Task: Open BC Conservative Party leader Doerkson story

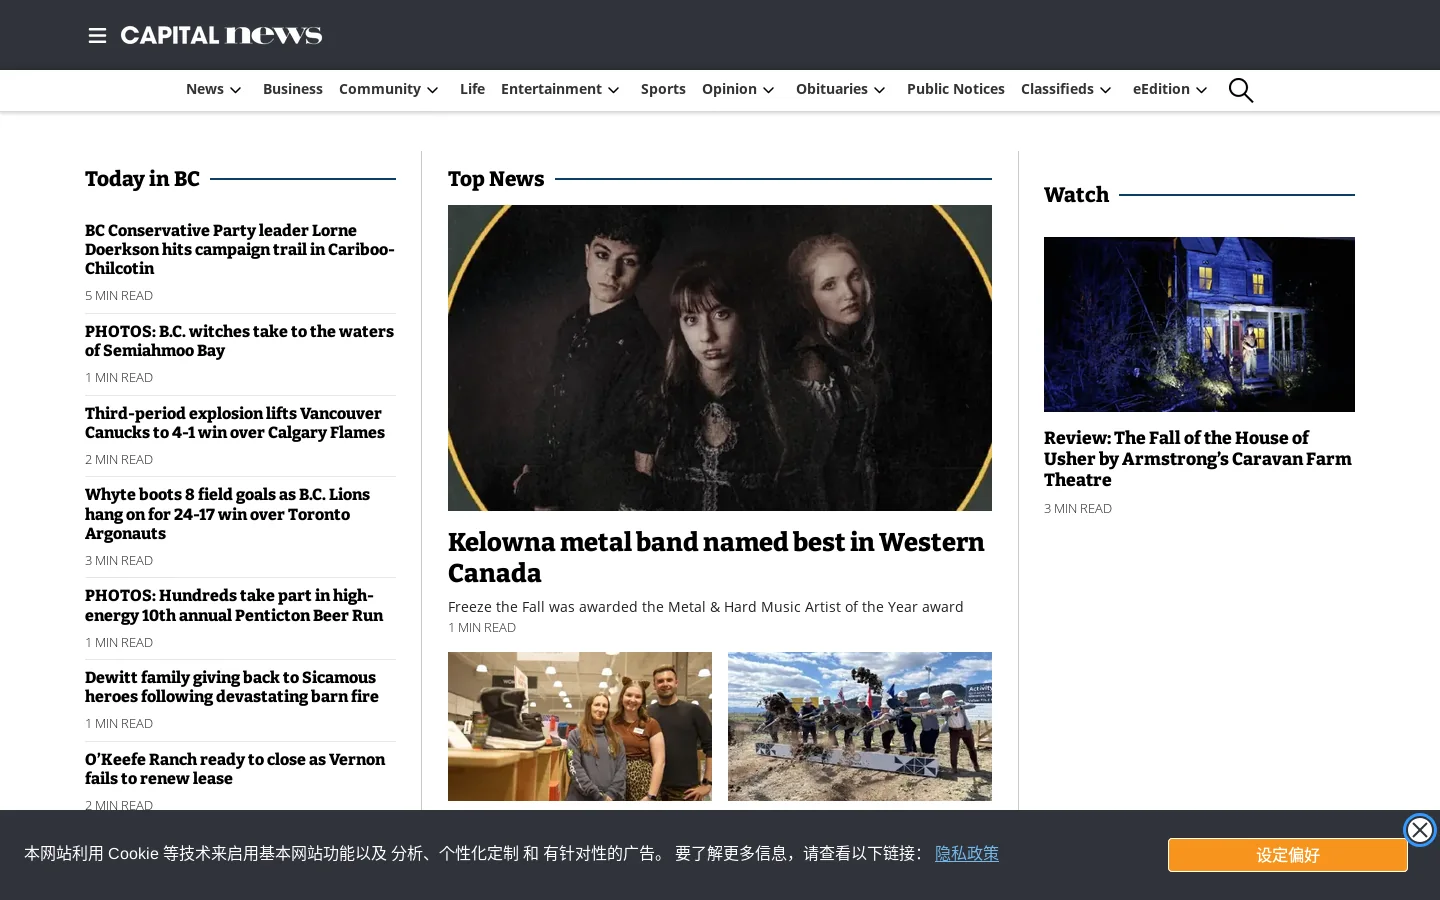Action: tap(240, 249)
